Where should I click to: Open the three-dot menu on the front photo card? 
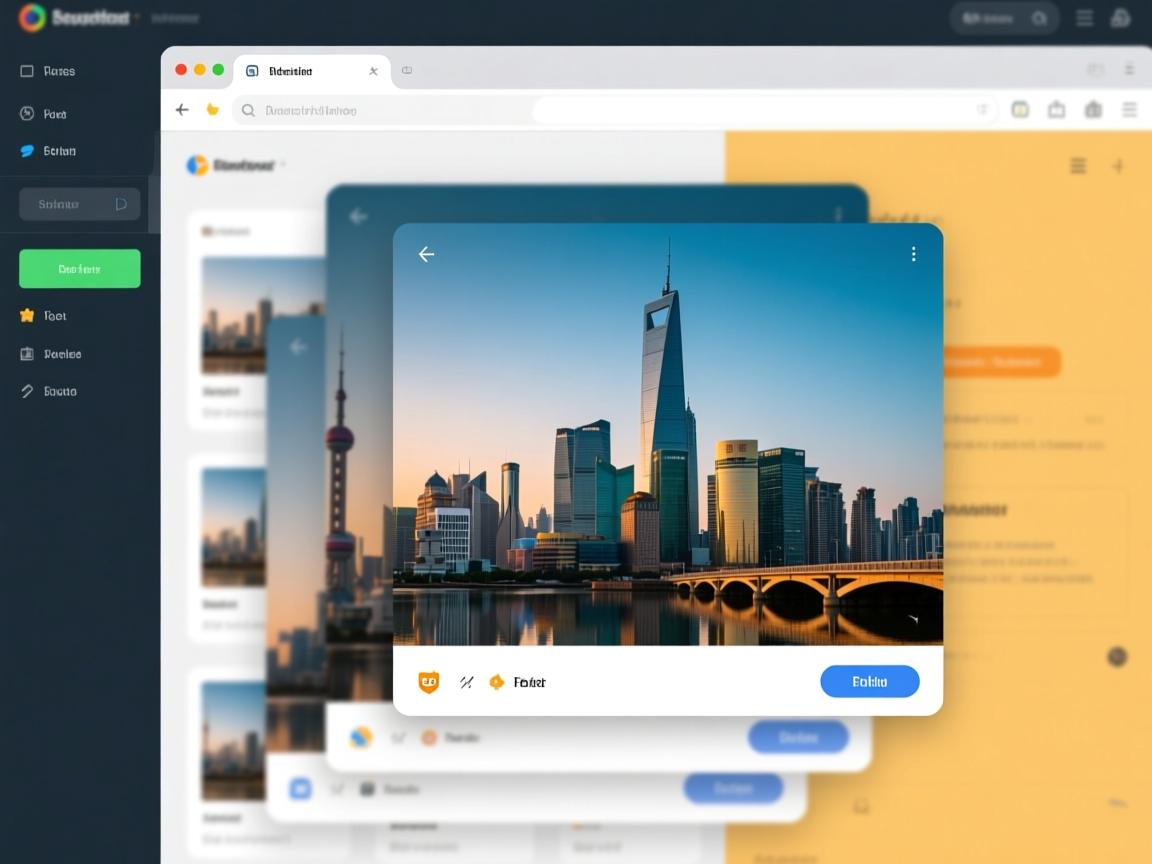(x=913, y=254)
